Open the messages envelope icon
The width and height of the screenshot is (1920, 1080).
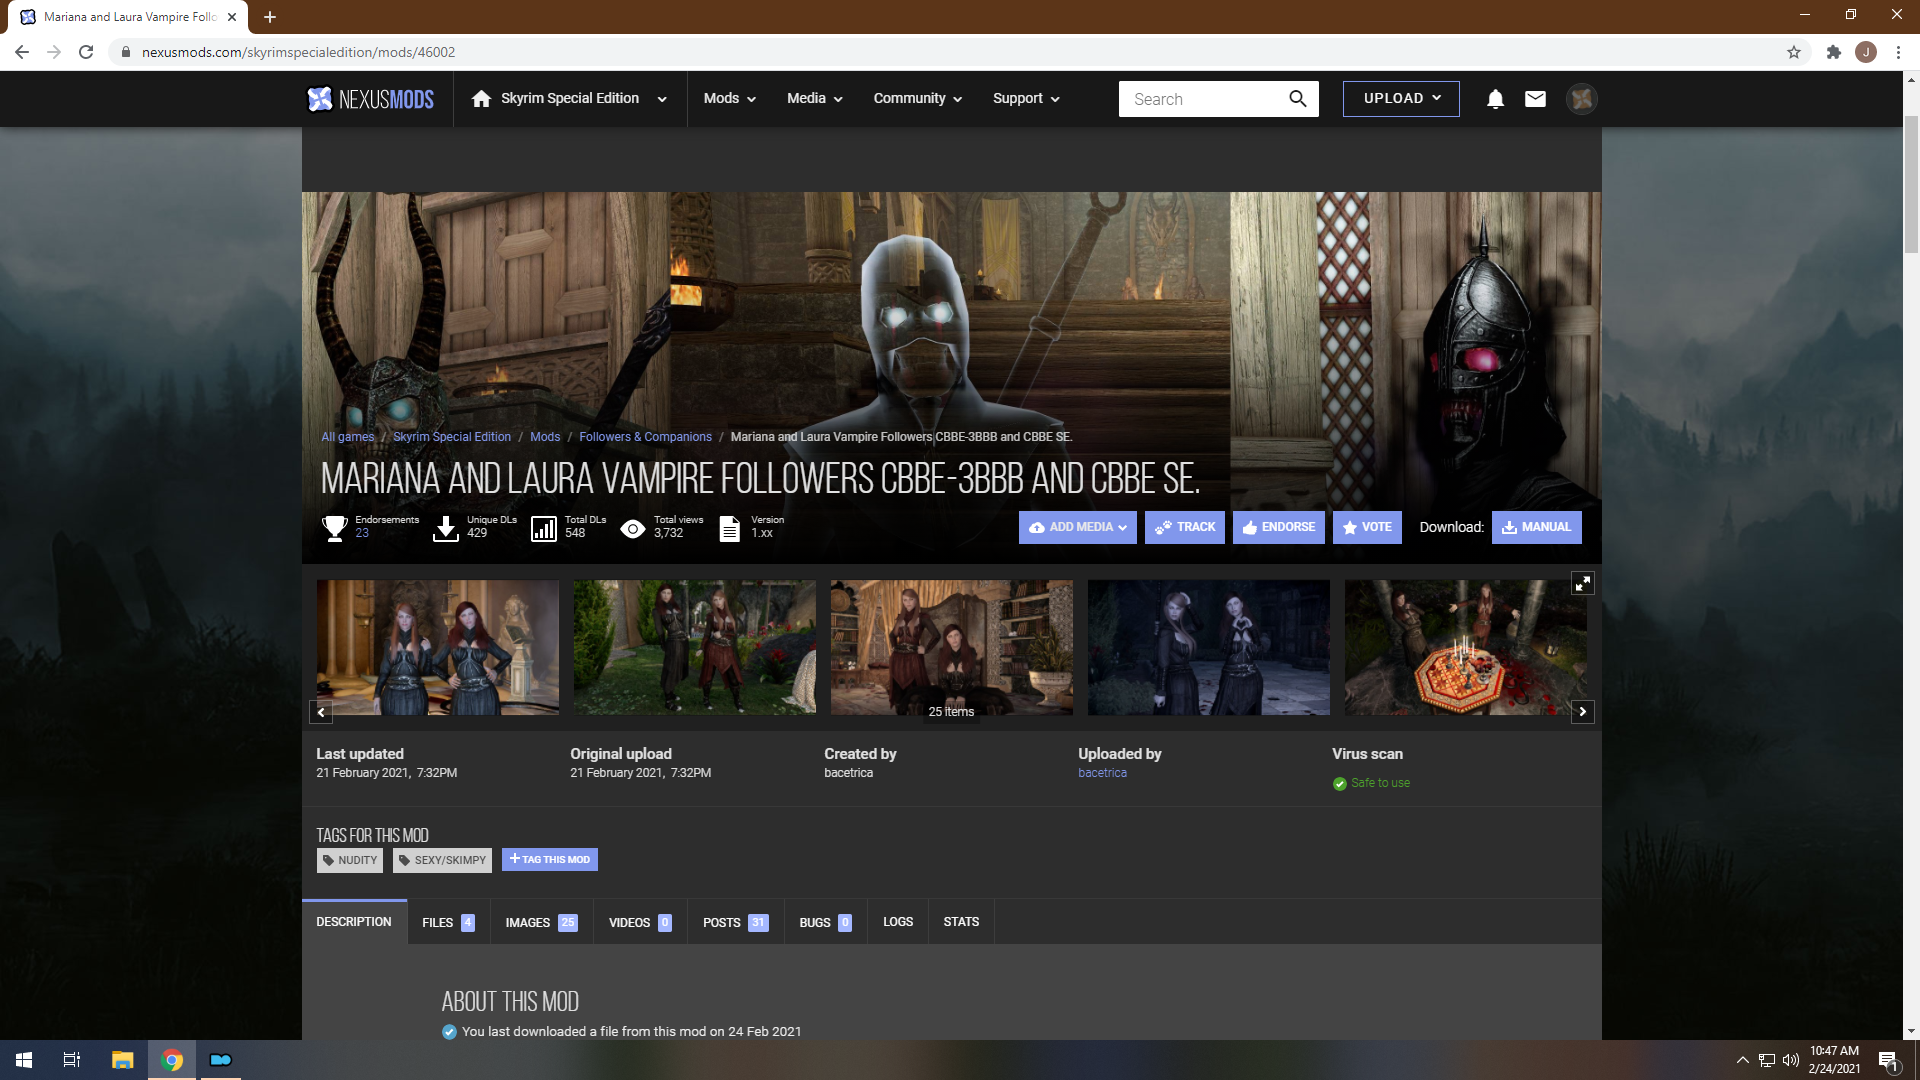(1535, 99)
